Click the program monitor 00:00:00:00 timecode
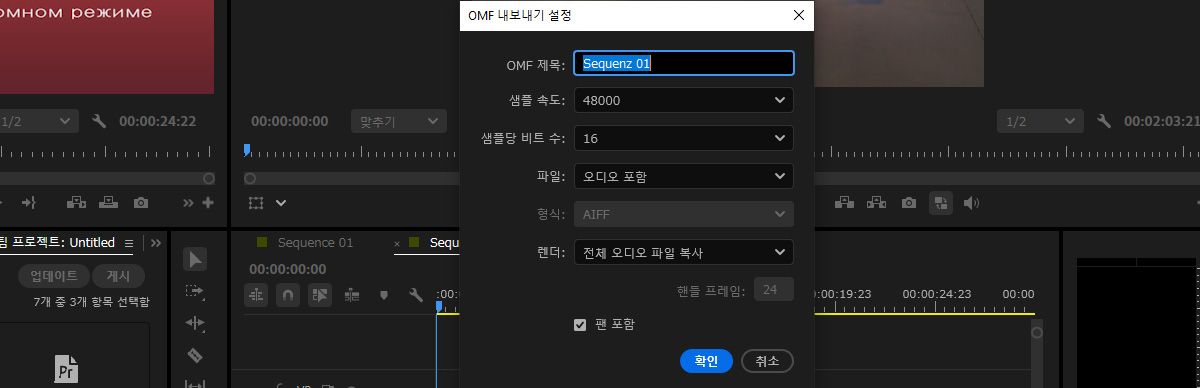Image resolution: width=1200 pixels, height=388 pixels. (289, 121)
